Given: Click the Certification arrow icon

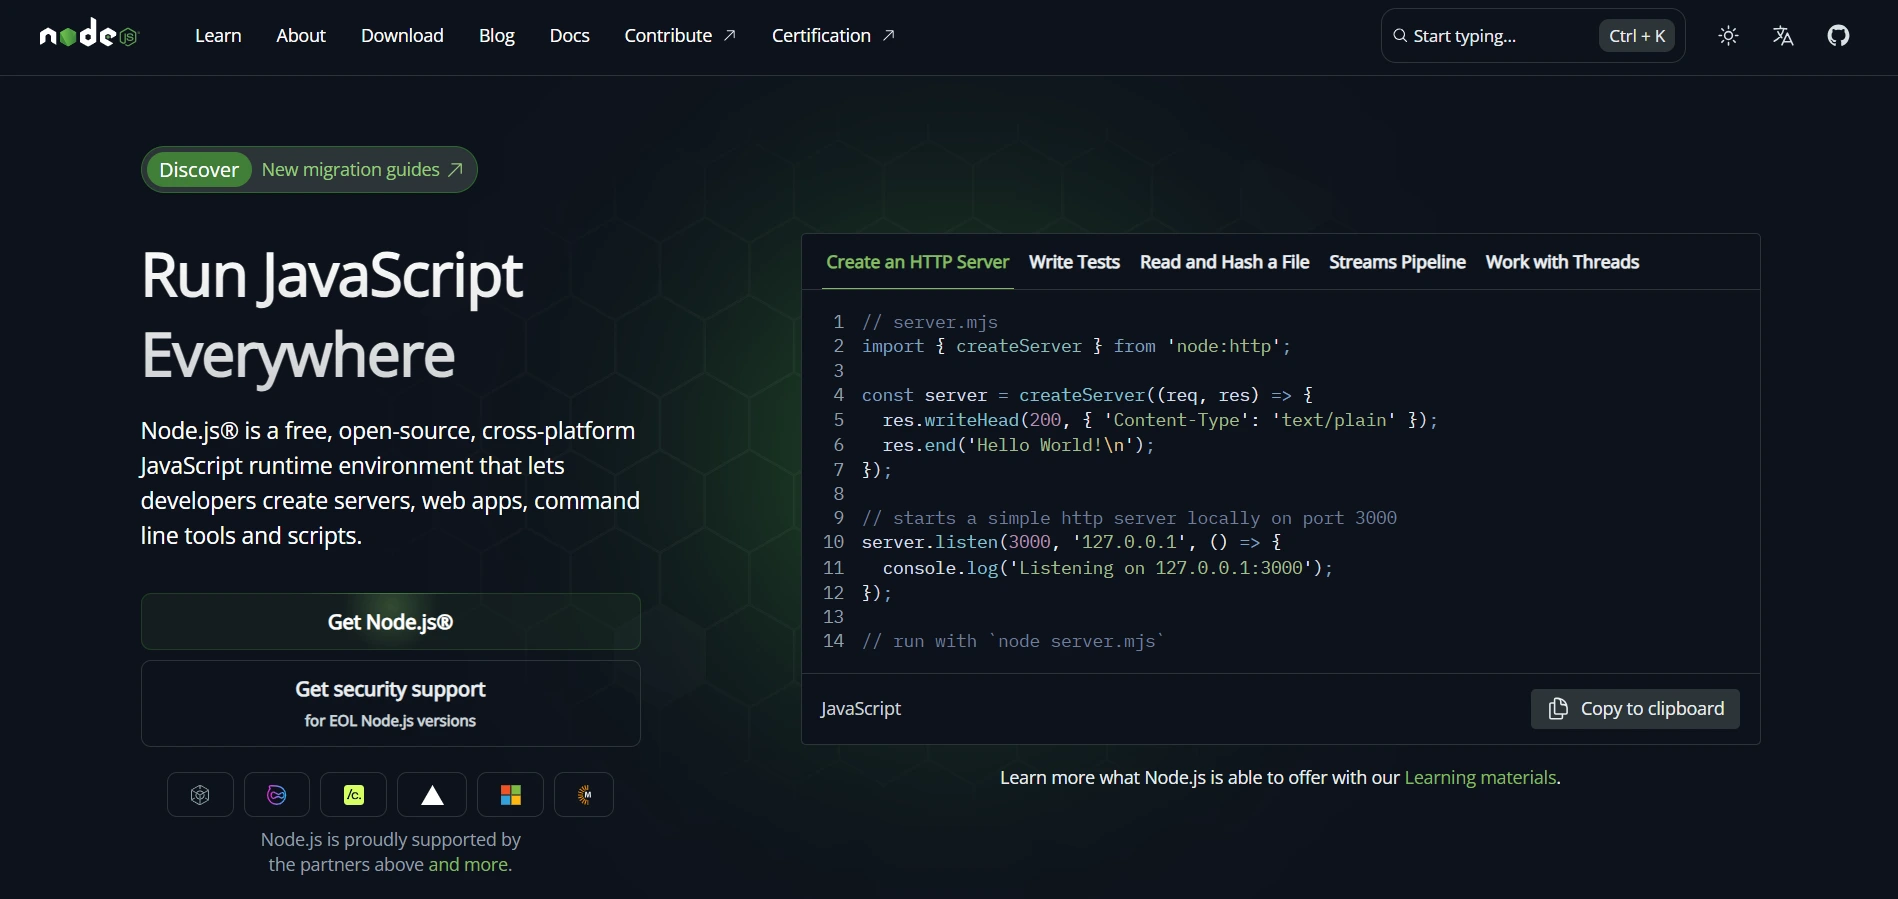Looking at the screenshot, I should 888,36.
